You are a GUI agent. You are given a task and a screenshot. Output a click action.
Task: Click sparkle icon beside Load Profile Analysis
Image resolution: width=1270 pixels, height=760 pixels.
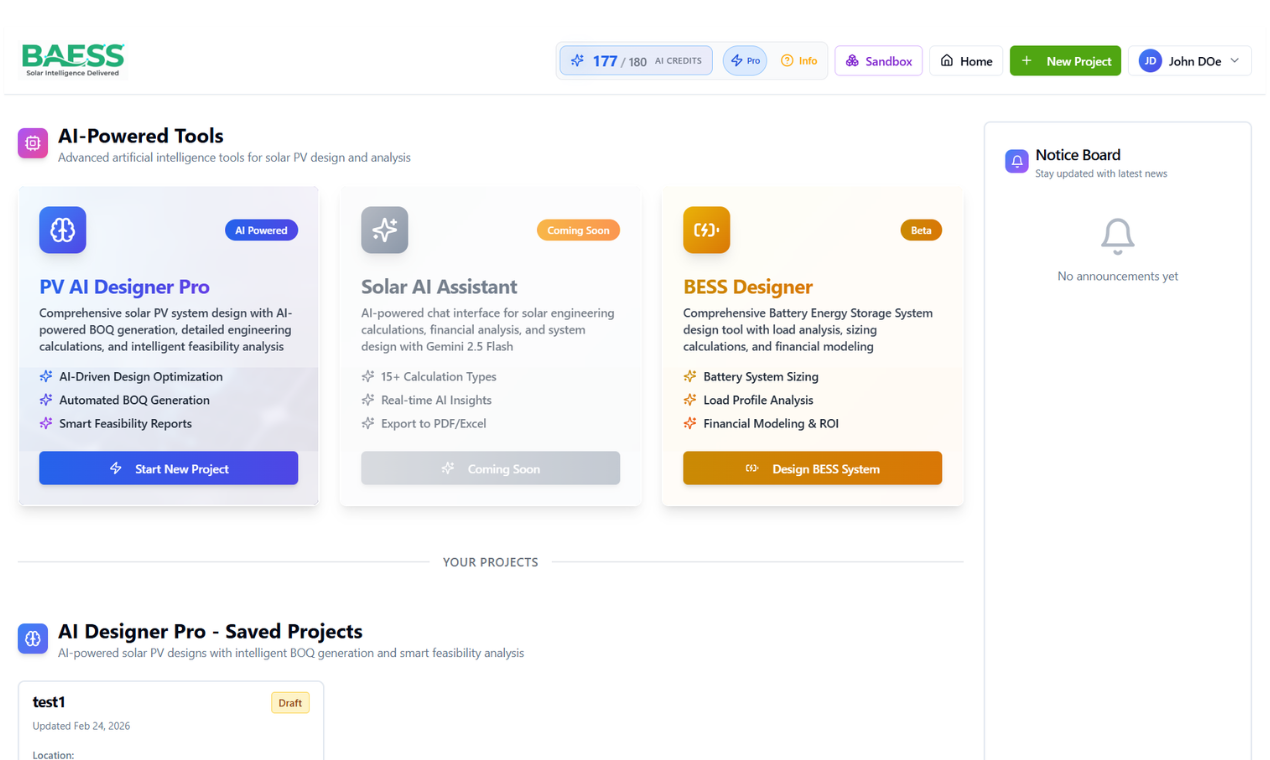coord(690,400)
